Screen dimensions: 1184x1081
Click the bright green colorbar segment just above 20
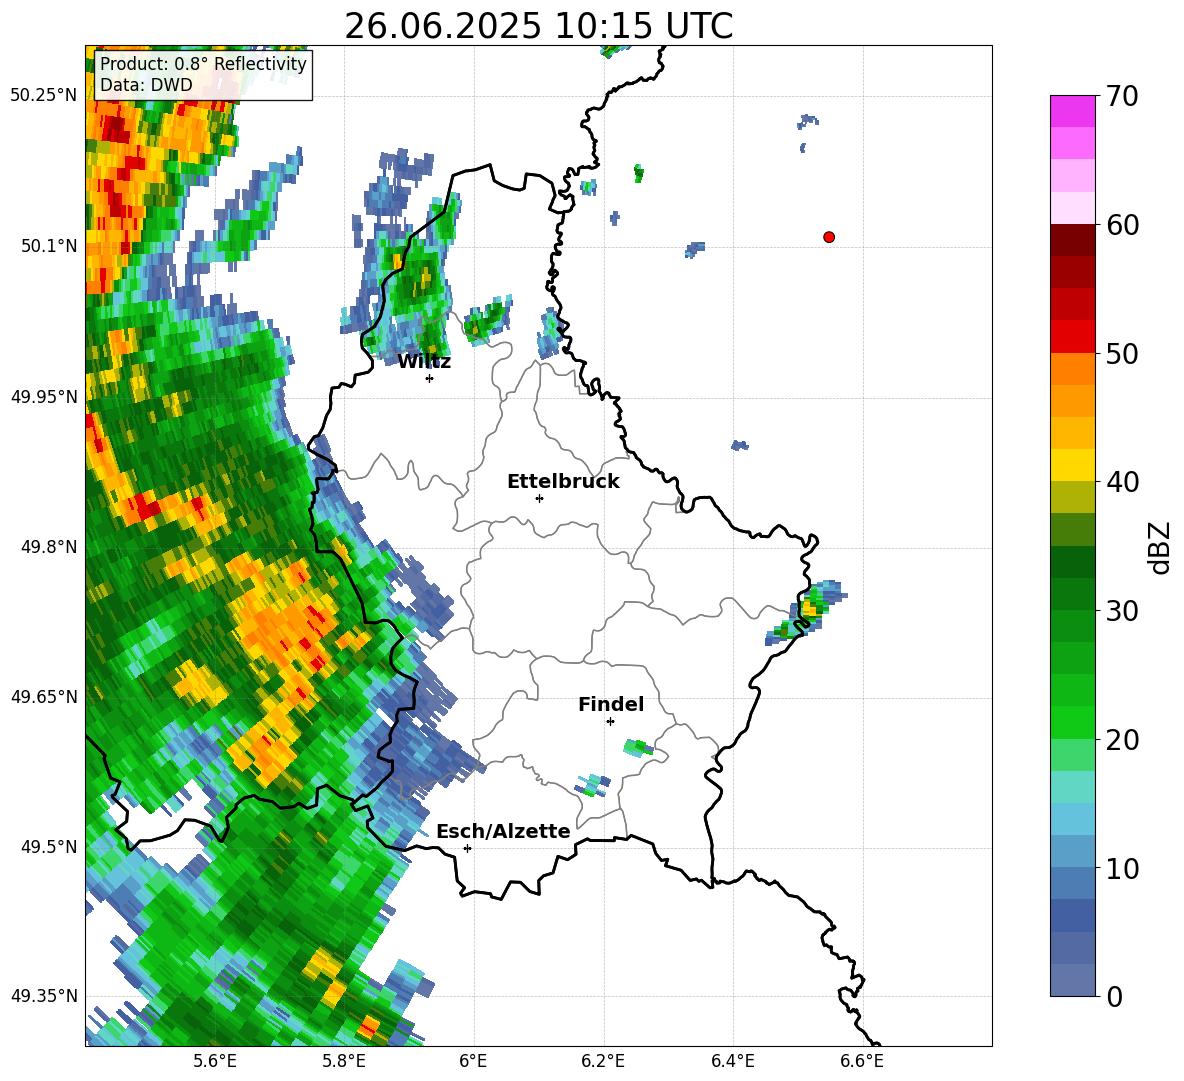(1072, 722)
